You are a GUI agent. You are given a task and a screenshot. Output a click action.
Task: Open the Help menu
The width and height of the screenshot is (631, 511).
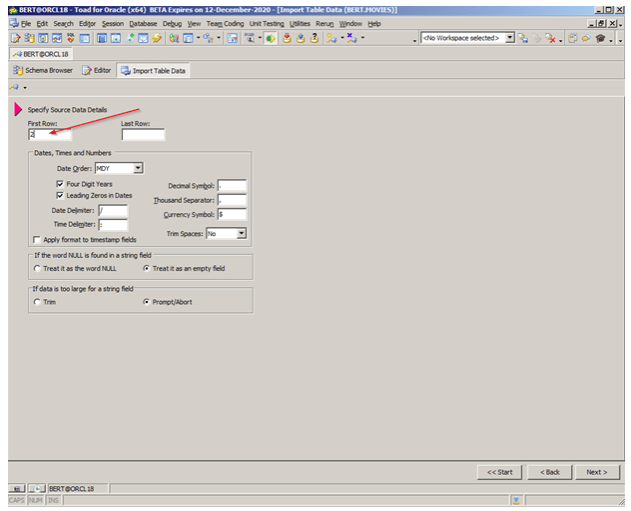click(374, 24)
